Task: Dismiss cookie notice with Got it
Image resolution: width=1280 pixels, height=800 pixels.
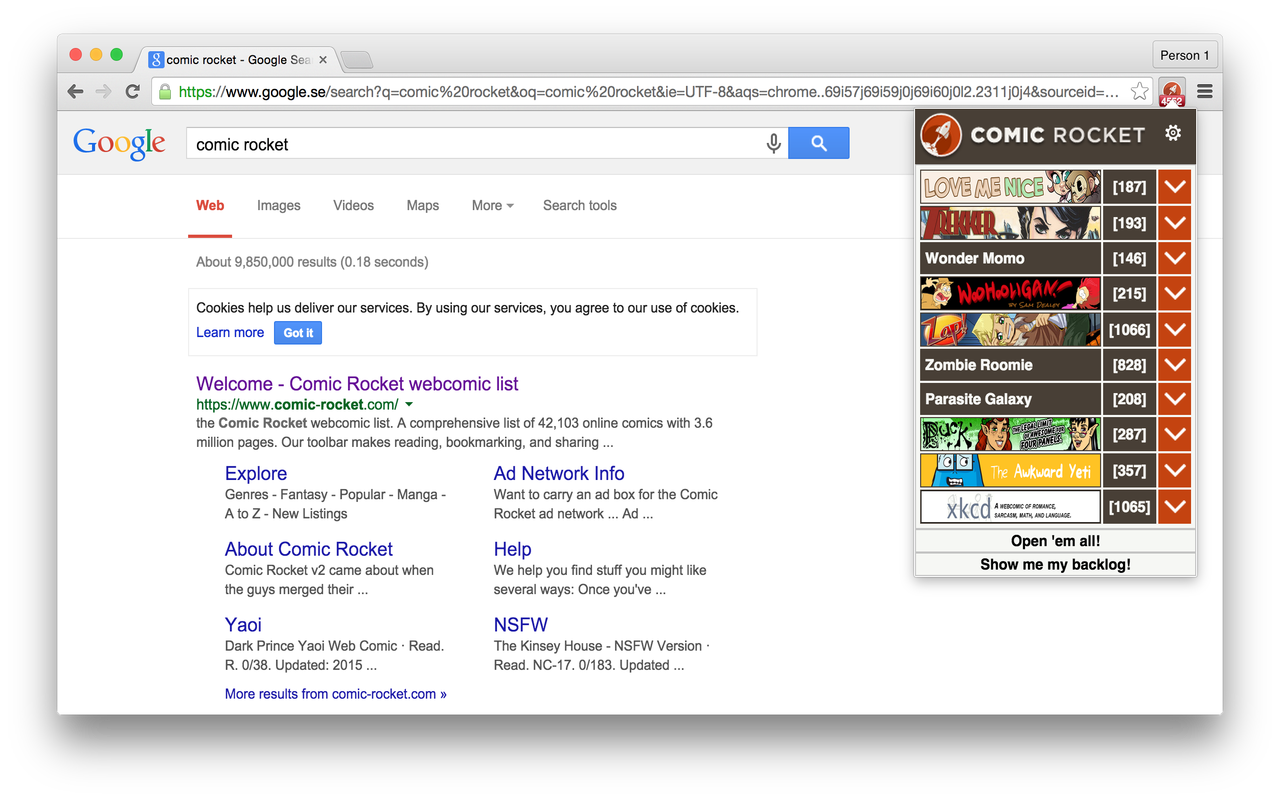Action: [x=298, y=333]
